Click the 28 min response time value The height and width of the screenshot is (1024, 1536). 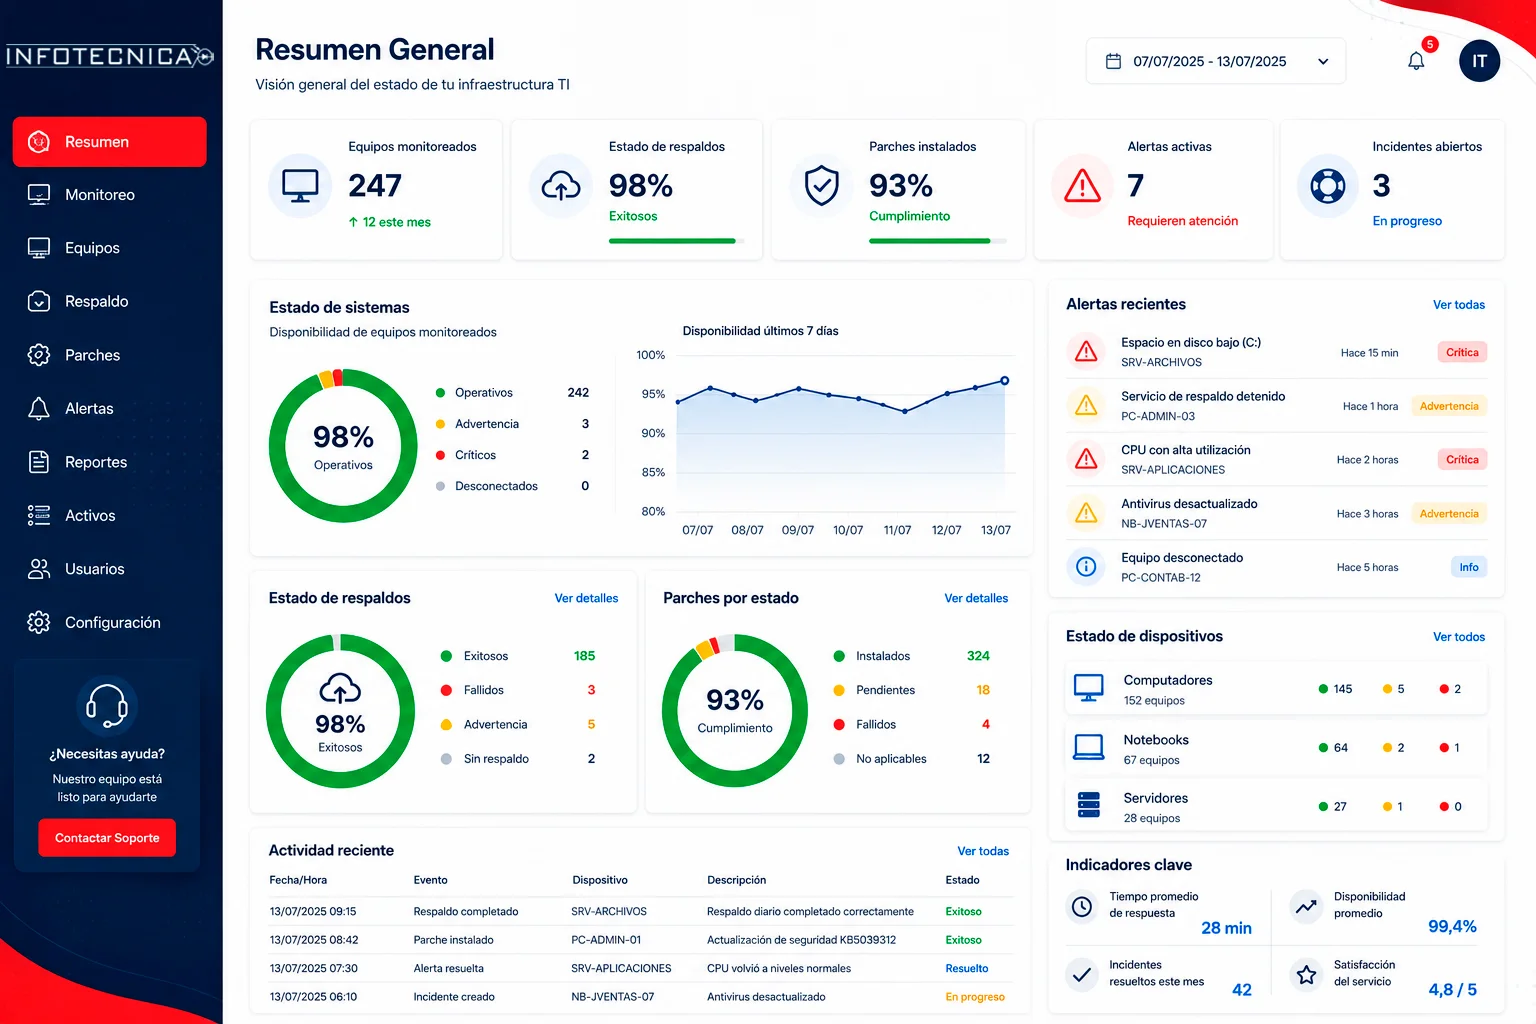(1226, 928)
